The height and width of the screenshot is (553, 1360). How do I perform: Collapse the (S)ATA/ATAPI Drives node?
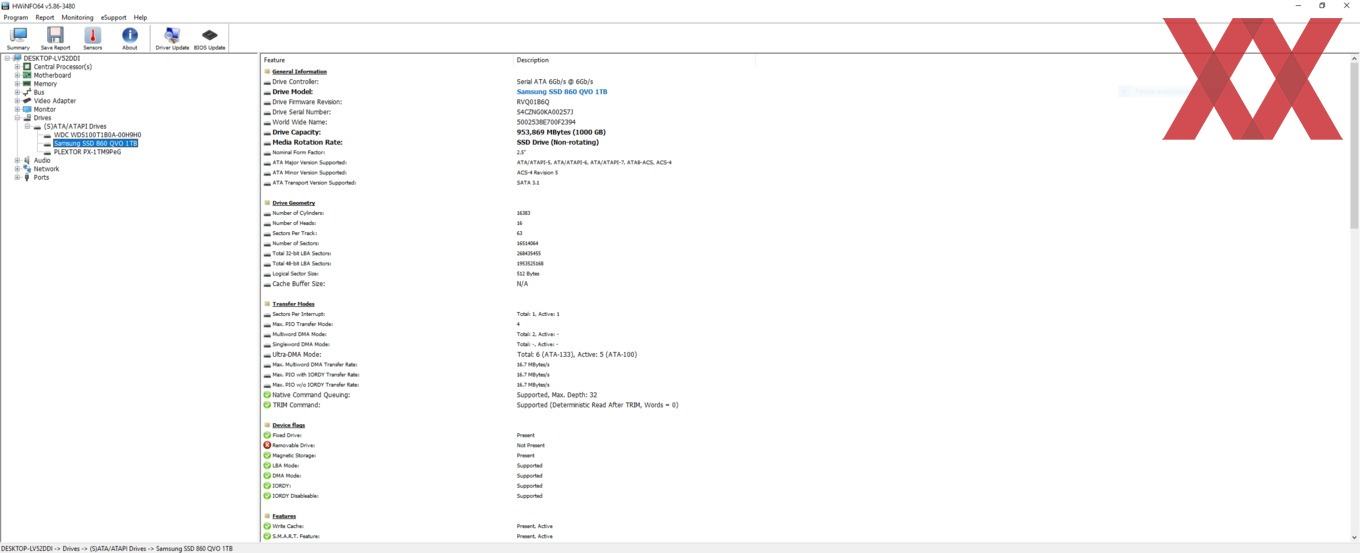(x=27, y=126)
